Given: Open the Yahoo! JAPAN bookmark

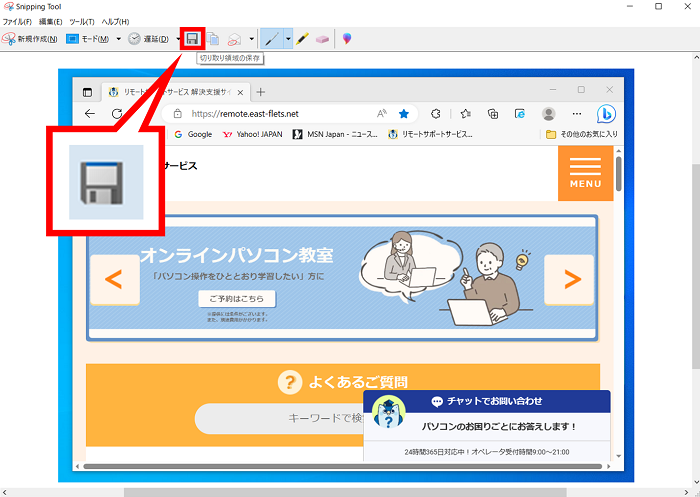Looking at the screenshot, I should 253,134.
